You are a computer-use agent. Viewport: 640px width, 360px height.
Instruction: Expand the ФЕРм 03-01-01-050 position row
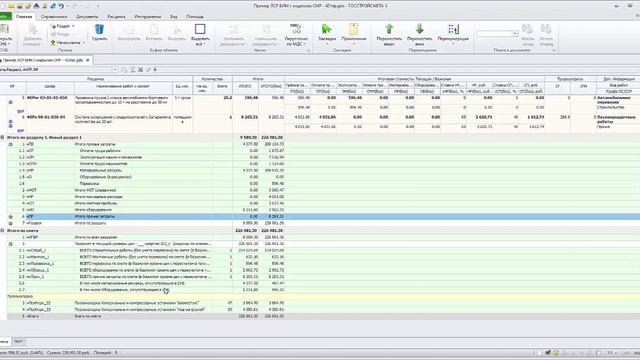click(x=11, y=102)
